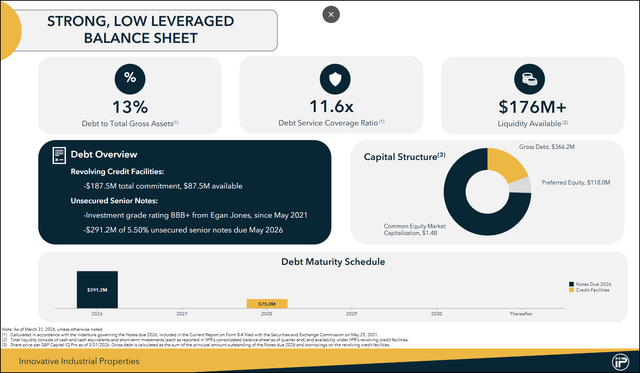Click the footnote beginning Note: As of March 31
This screenshot has height=373, width=640.
point(53,329)
